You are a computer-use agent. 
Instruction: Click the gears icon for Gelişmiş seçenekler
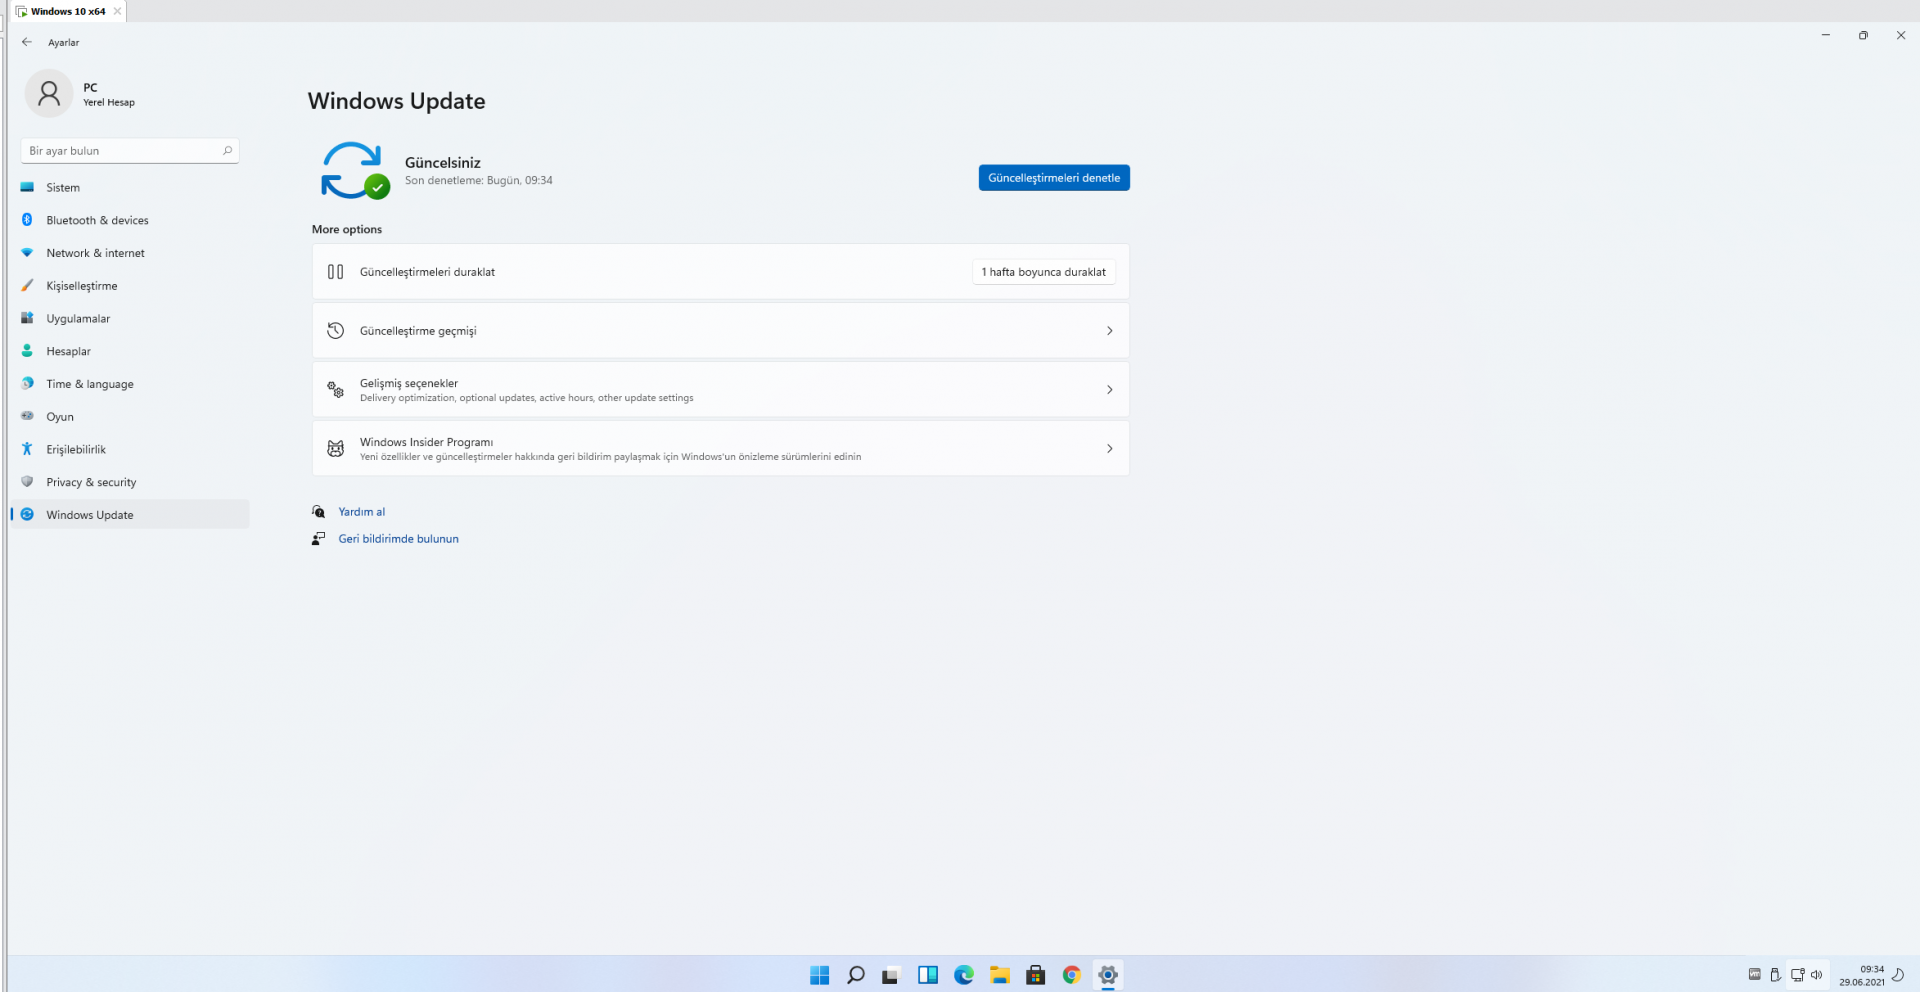coord(336,390)
